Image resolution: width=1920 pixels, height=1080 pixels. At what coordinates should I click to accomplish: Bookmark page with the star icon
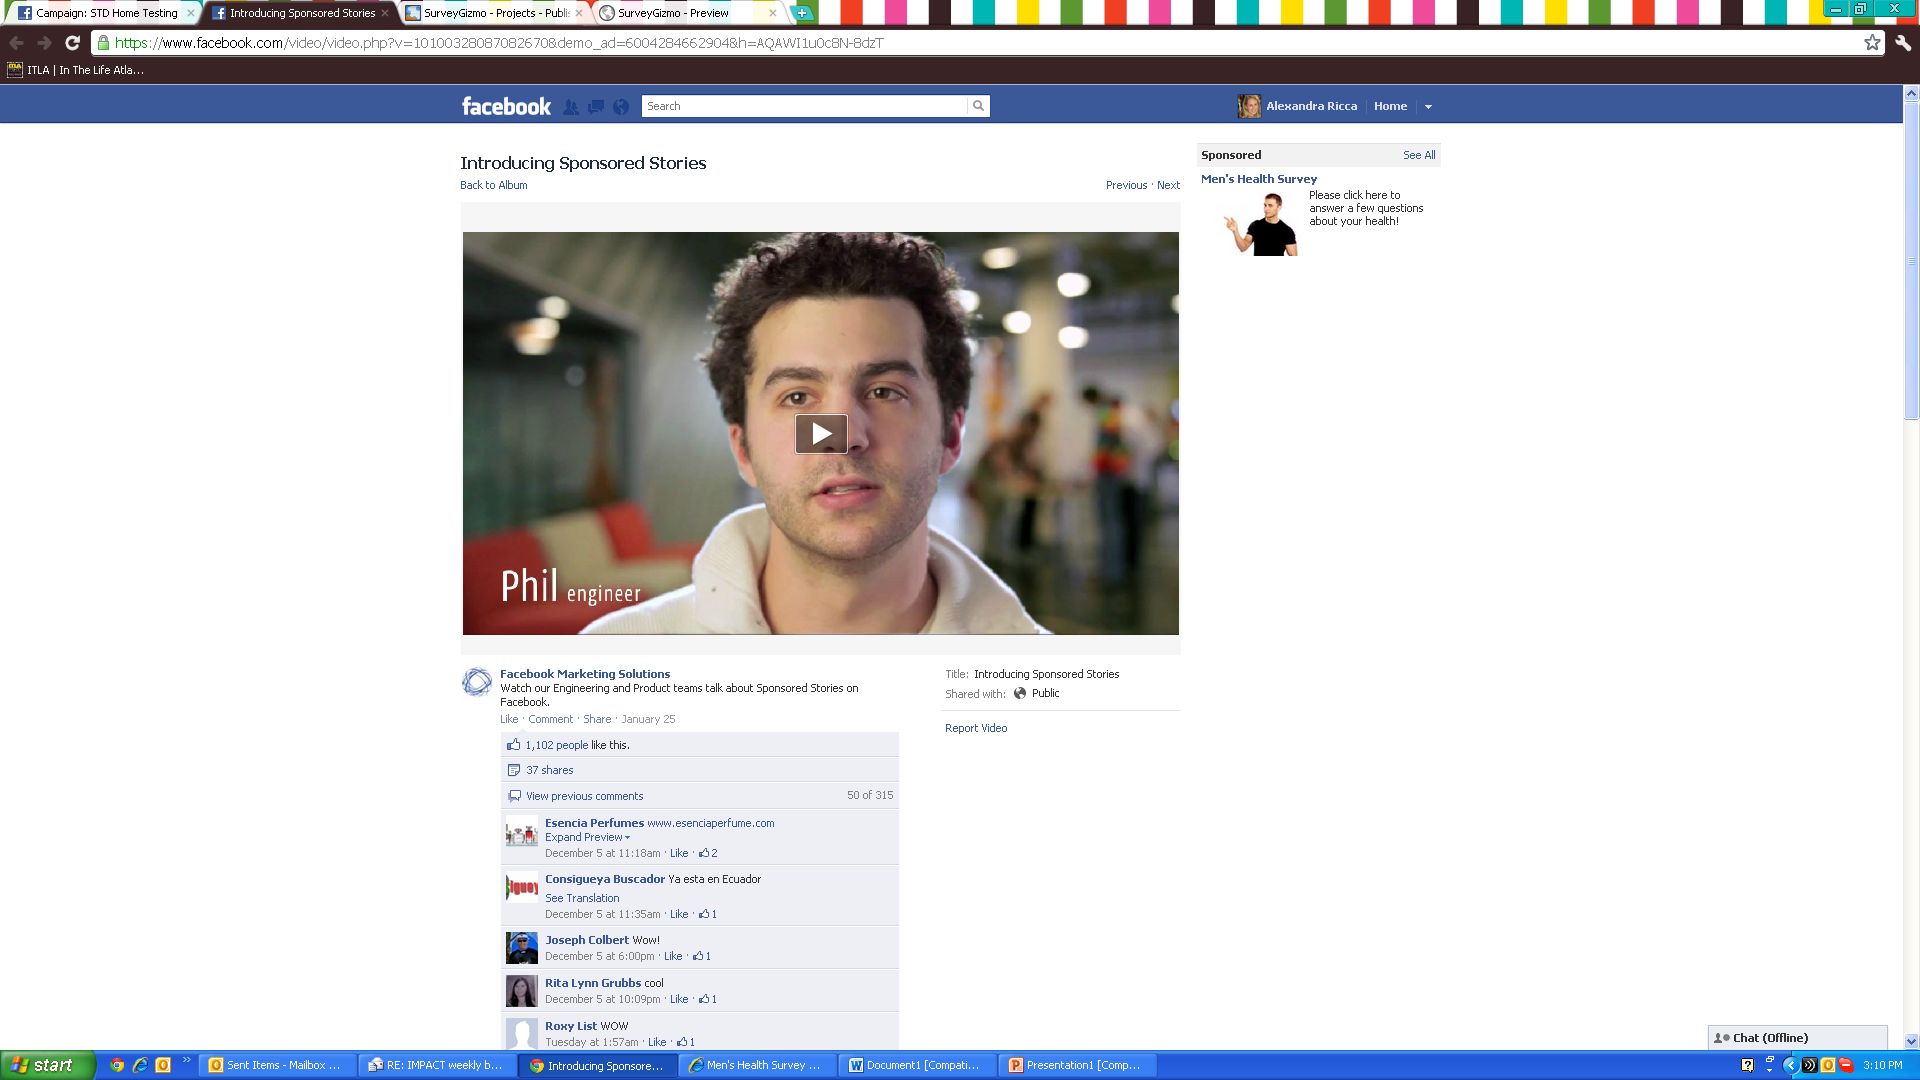tap(1872, 43)
